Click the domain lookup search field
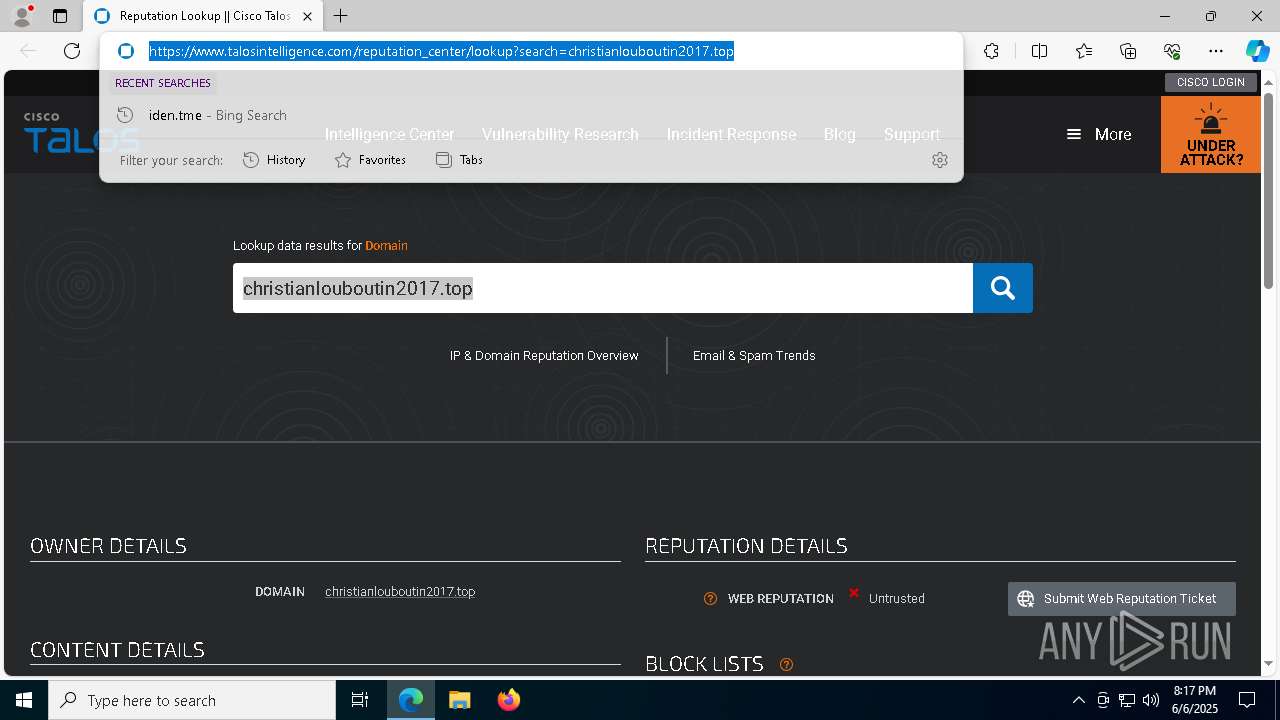Screen dimensions: 1280x720 (x=603, y=288)
